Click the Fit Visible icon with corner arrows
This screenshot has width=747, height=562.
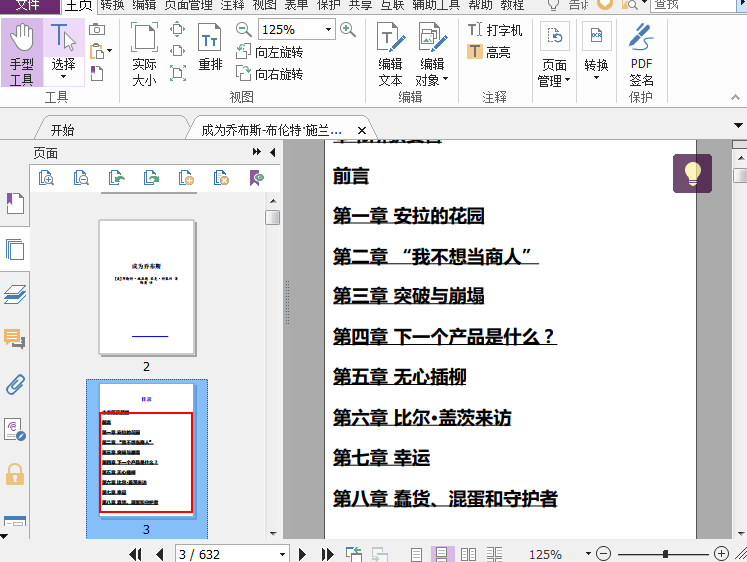(x=178, y=73)
